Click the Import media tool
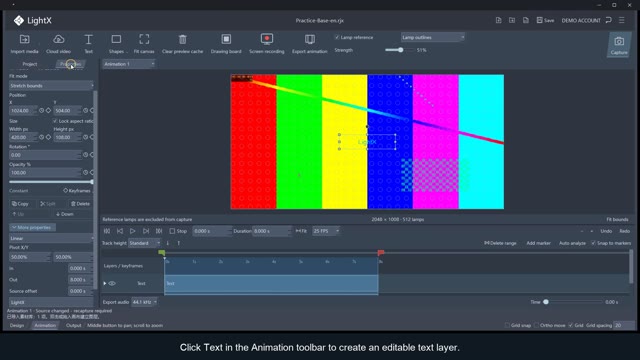The width and height of the screenshot is (640, 360). pyautogui.click(x=24, y=44)
